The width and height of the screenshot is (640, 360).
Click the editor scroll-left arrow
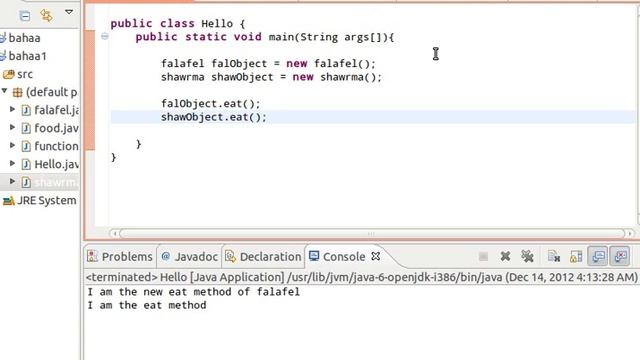pyautogui.click(x=115, y=234)
